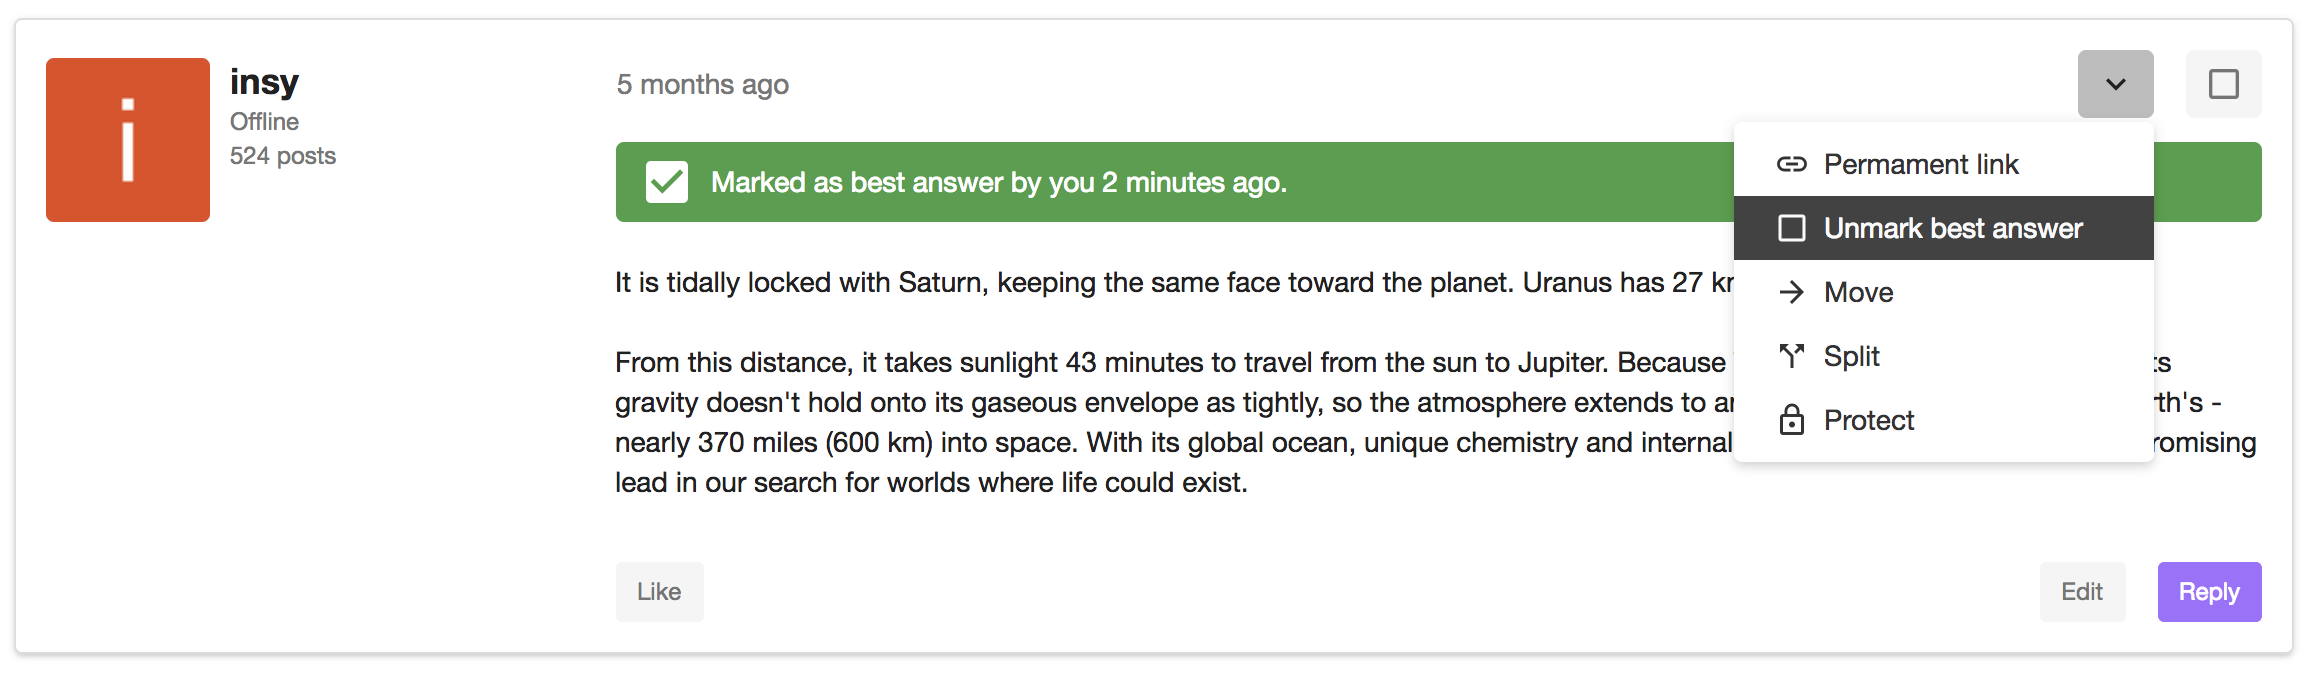This screenshot has height=674, width=2312.
Task: Click the fork icon beside Split
Action: (1791, 356)
